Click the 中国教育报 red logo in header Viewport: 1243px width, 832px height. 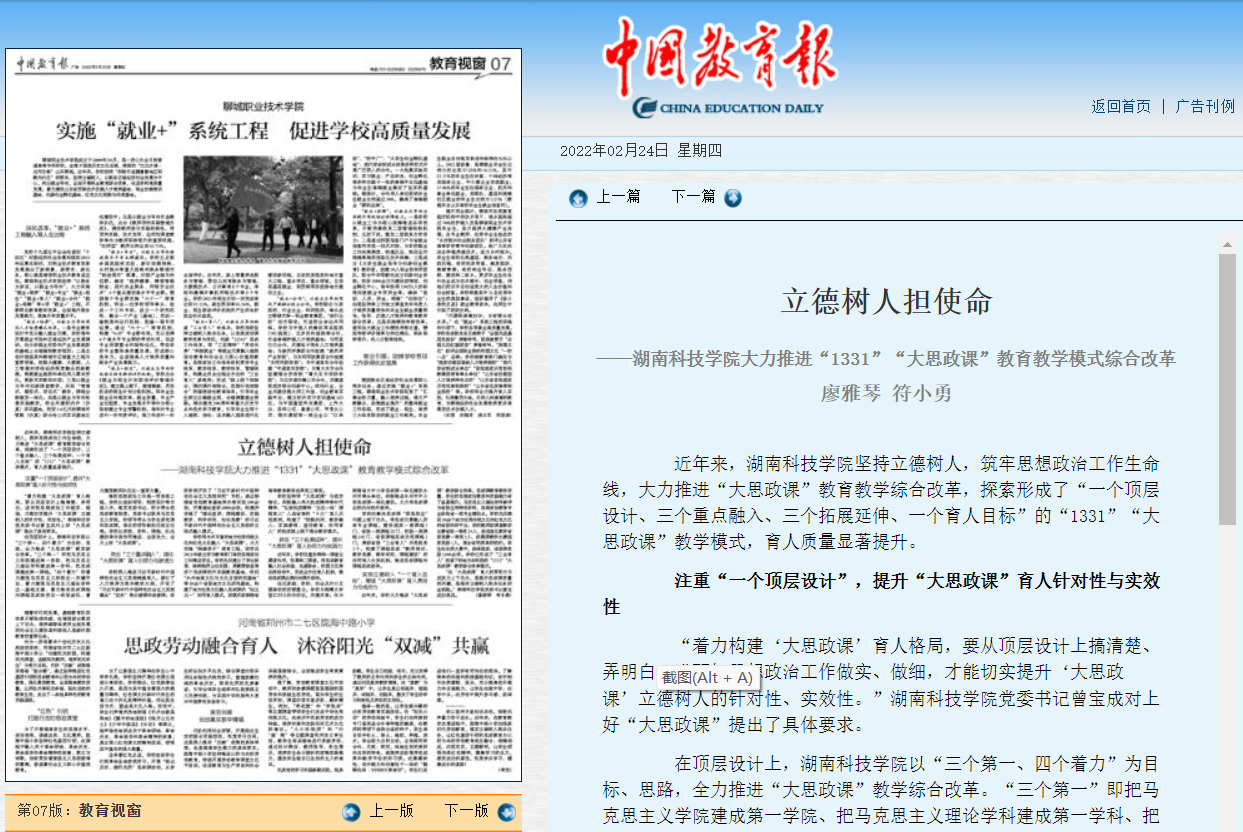pyautogui.click(x=720, y=57)
